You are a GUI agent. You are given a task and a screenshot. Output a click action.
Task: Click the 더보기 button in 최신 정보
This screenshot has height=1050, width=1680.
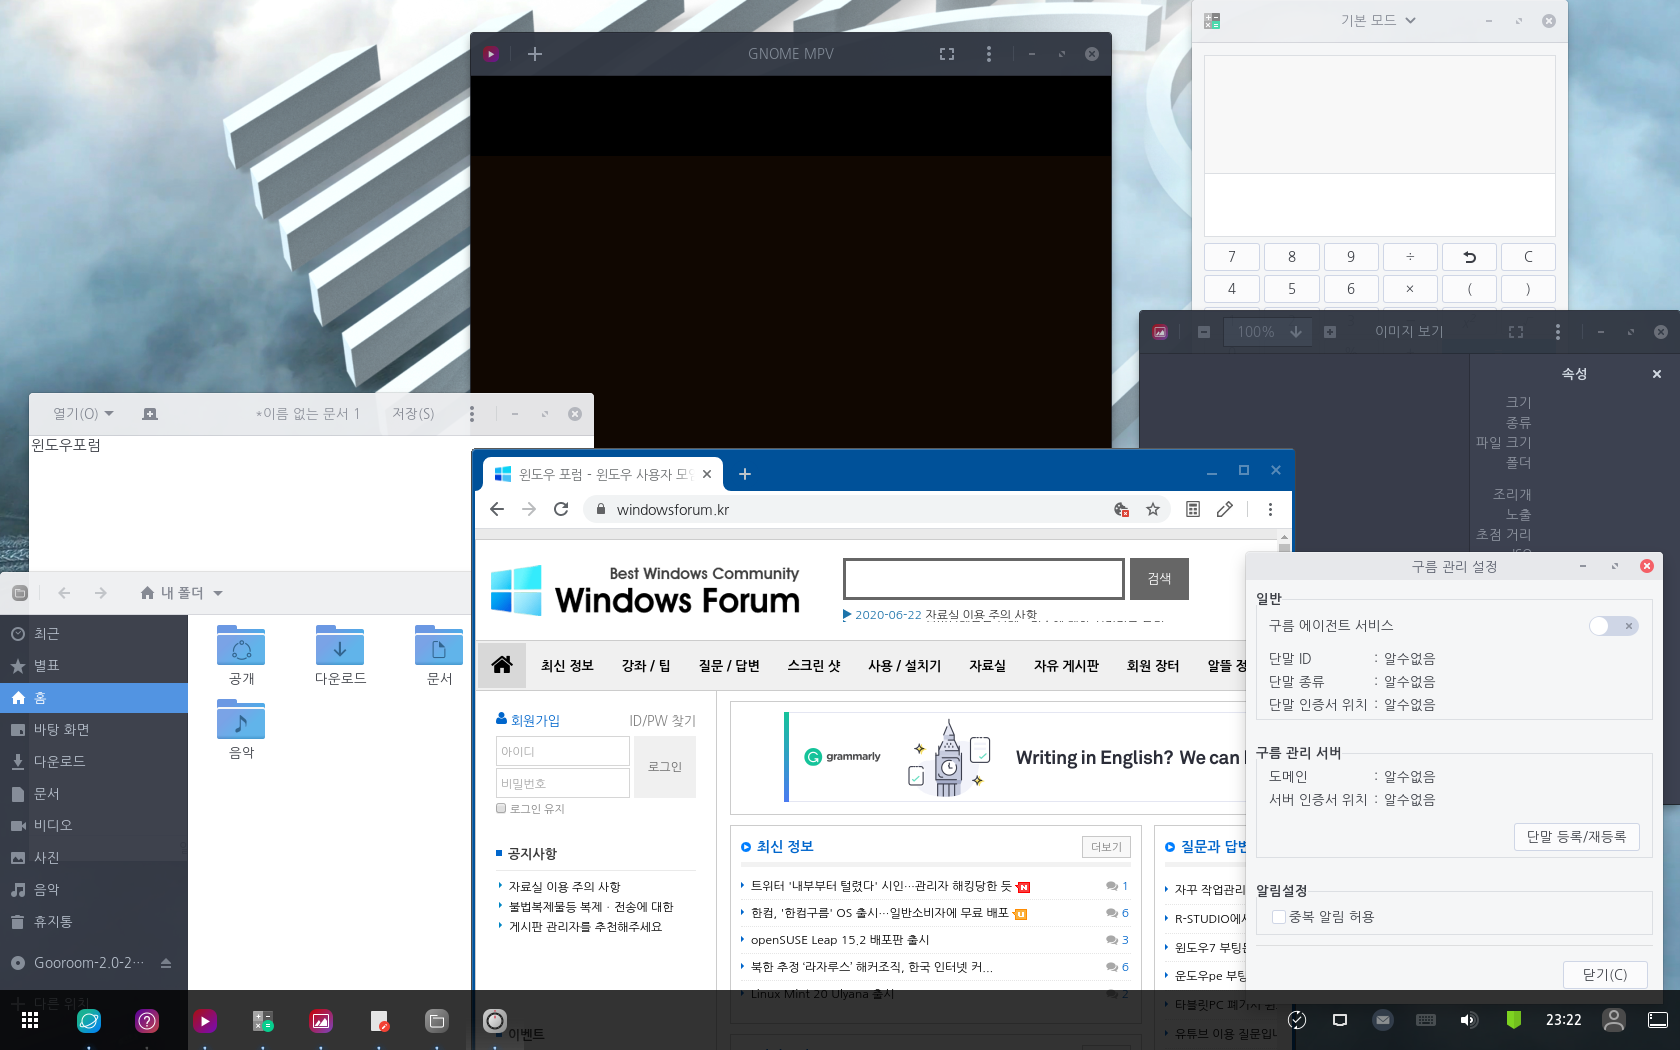click(x=1106, y=847)
